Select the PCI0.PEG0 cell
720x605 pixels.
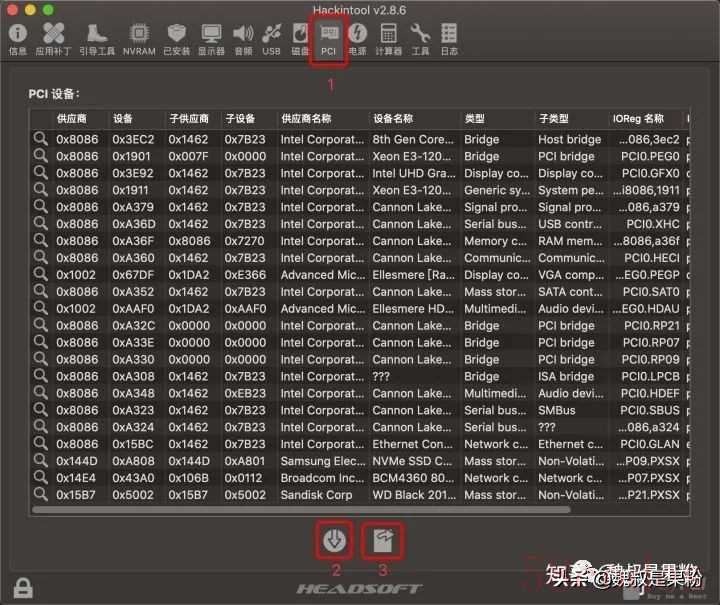(x=650, y=157)
